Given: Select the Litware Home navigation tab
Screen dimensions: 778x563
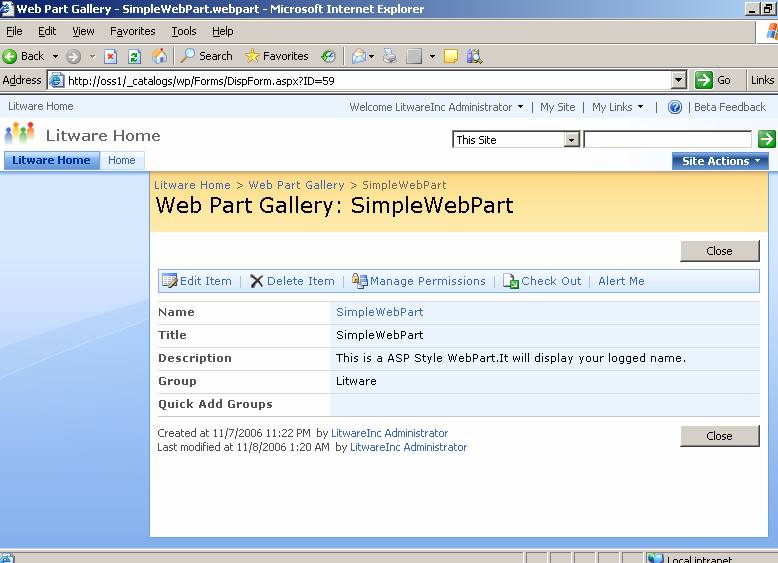Looking at the screenshot, I should point(52,161).
